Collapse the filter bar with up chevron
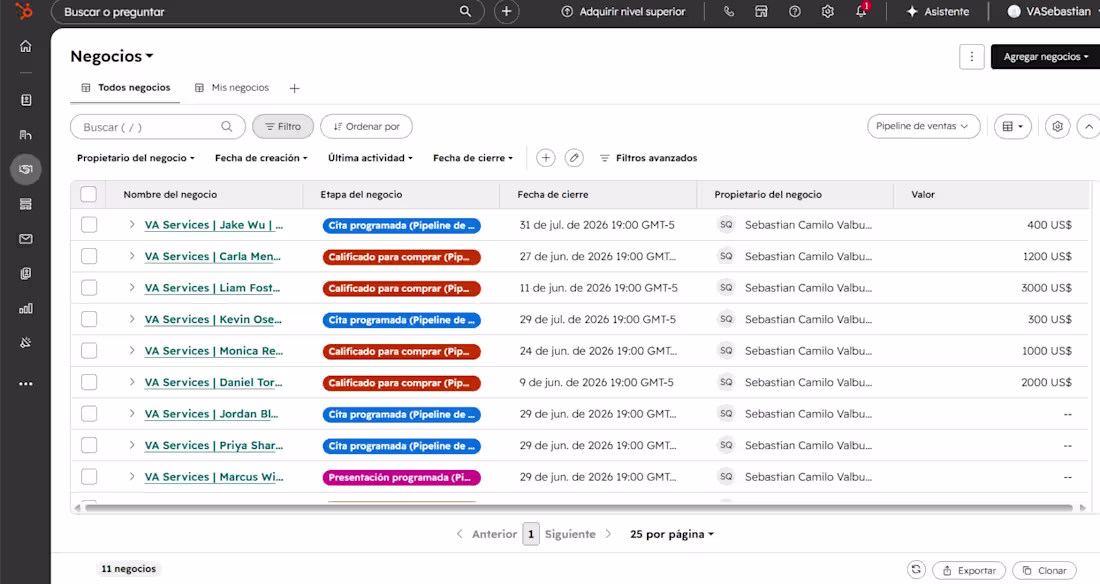1100x584 pixels. (1088, 126)
